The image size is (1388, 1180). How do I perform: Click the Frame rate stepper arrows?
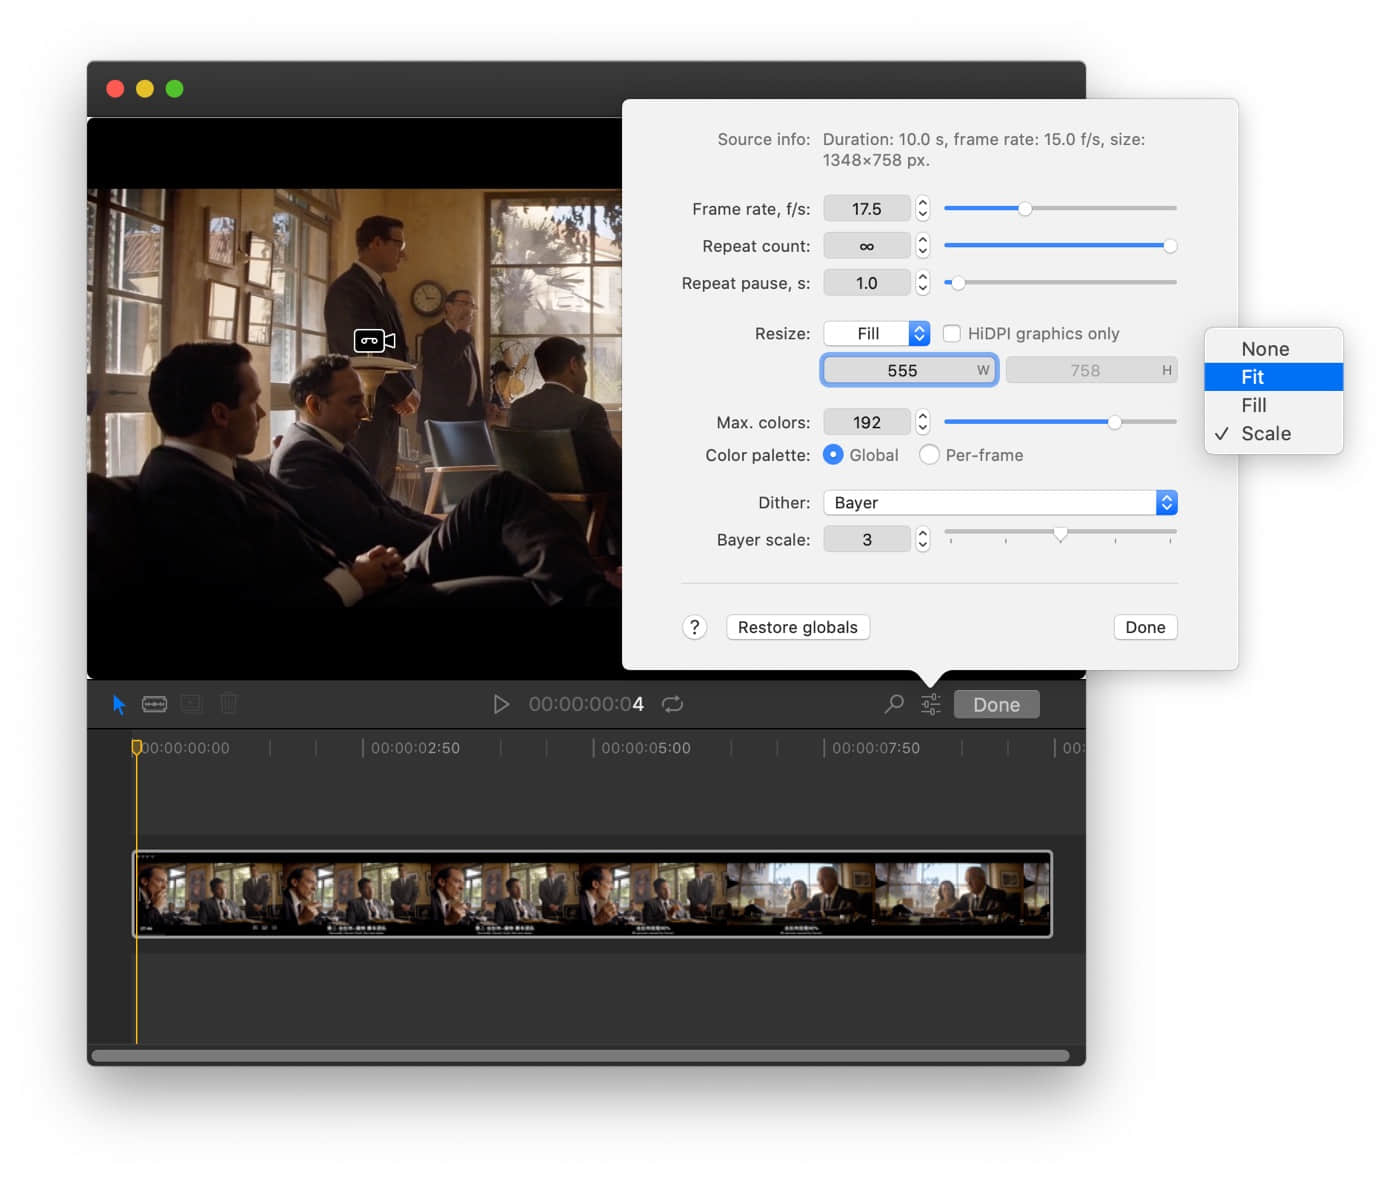pyautogui.click(x=923, y=208)
